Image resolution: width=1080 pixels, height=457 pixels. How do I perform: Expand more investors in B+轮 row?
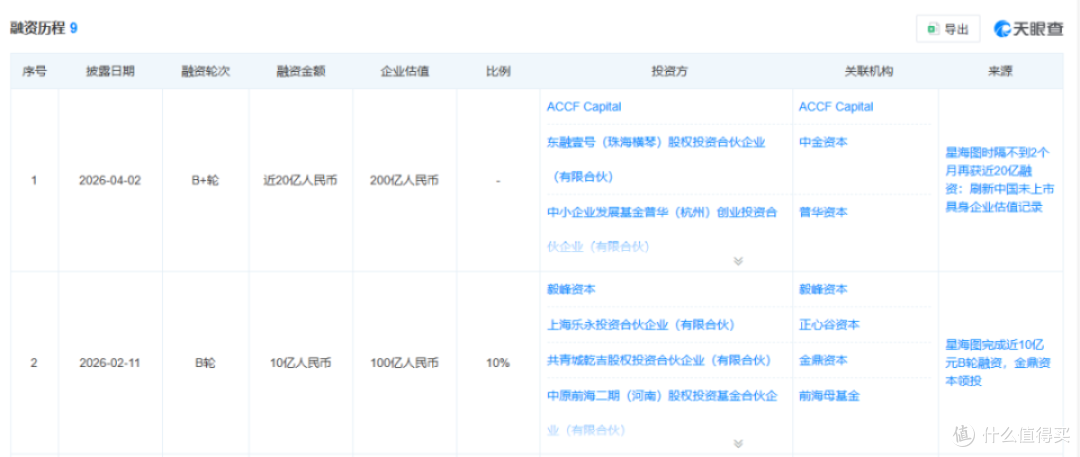click(738, 261)
